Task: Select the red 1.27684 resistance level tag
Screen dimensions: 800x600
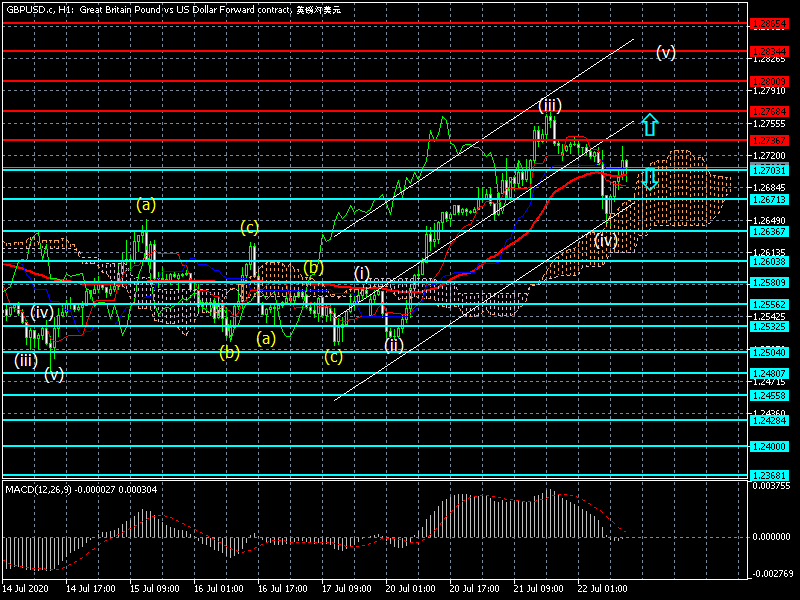Action: [x=770, y=111]
